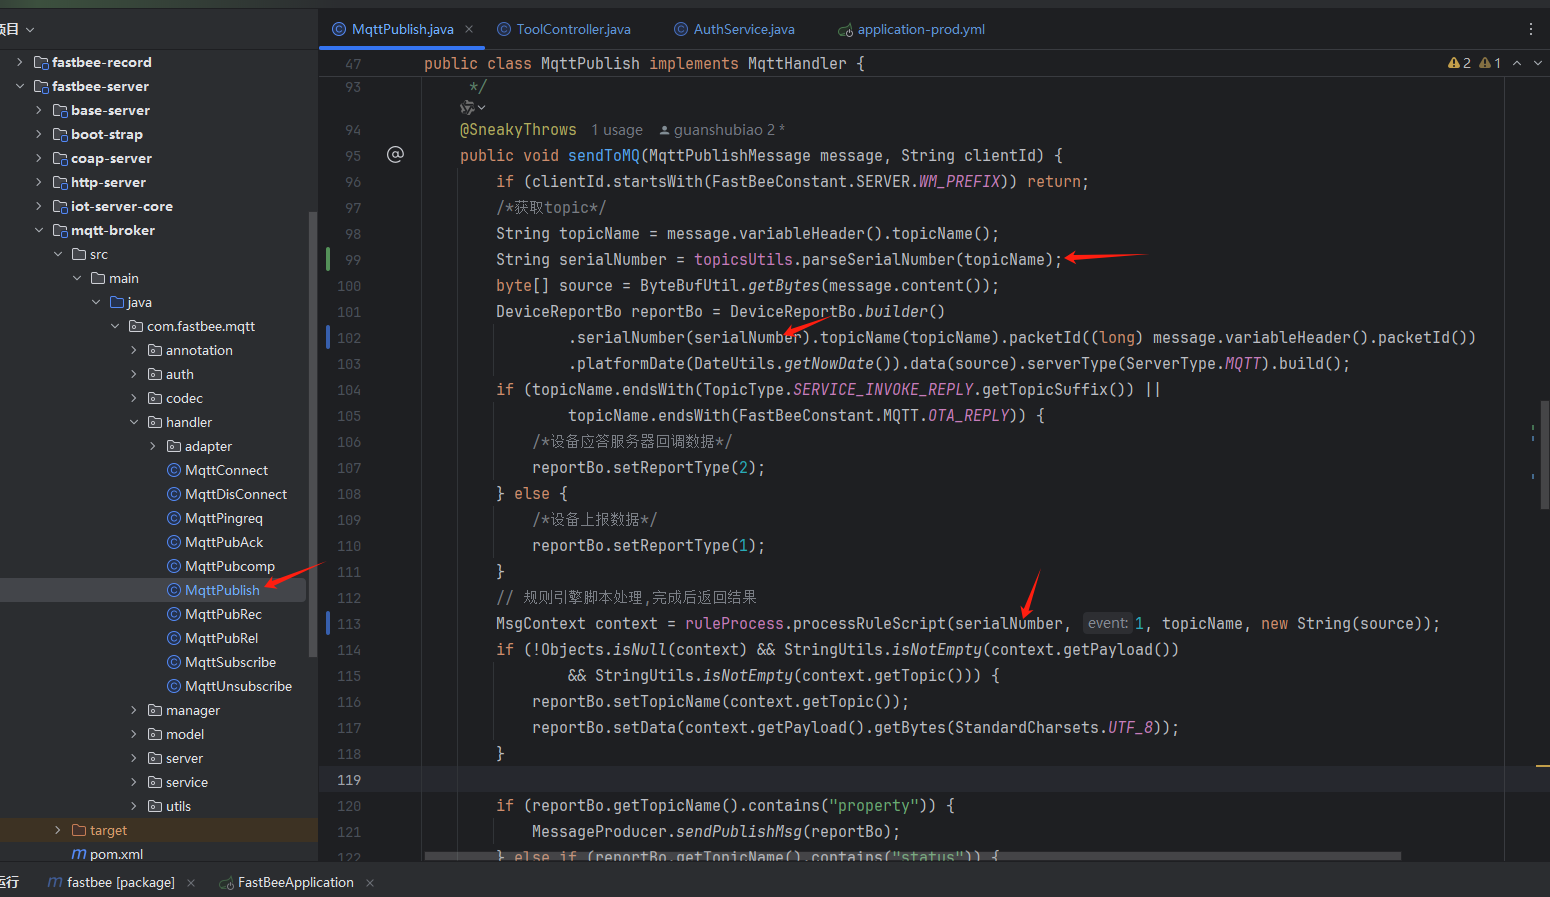Select the utils package
Viewport: 1550px width, 897px height.
point(169,806)
